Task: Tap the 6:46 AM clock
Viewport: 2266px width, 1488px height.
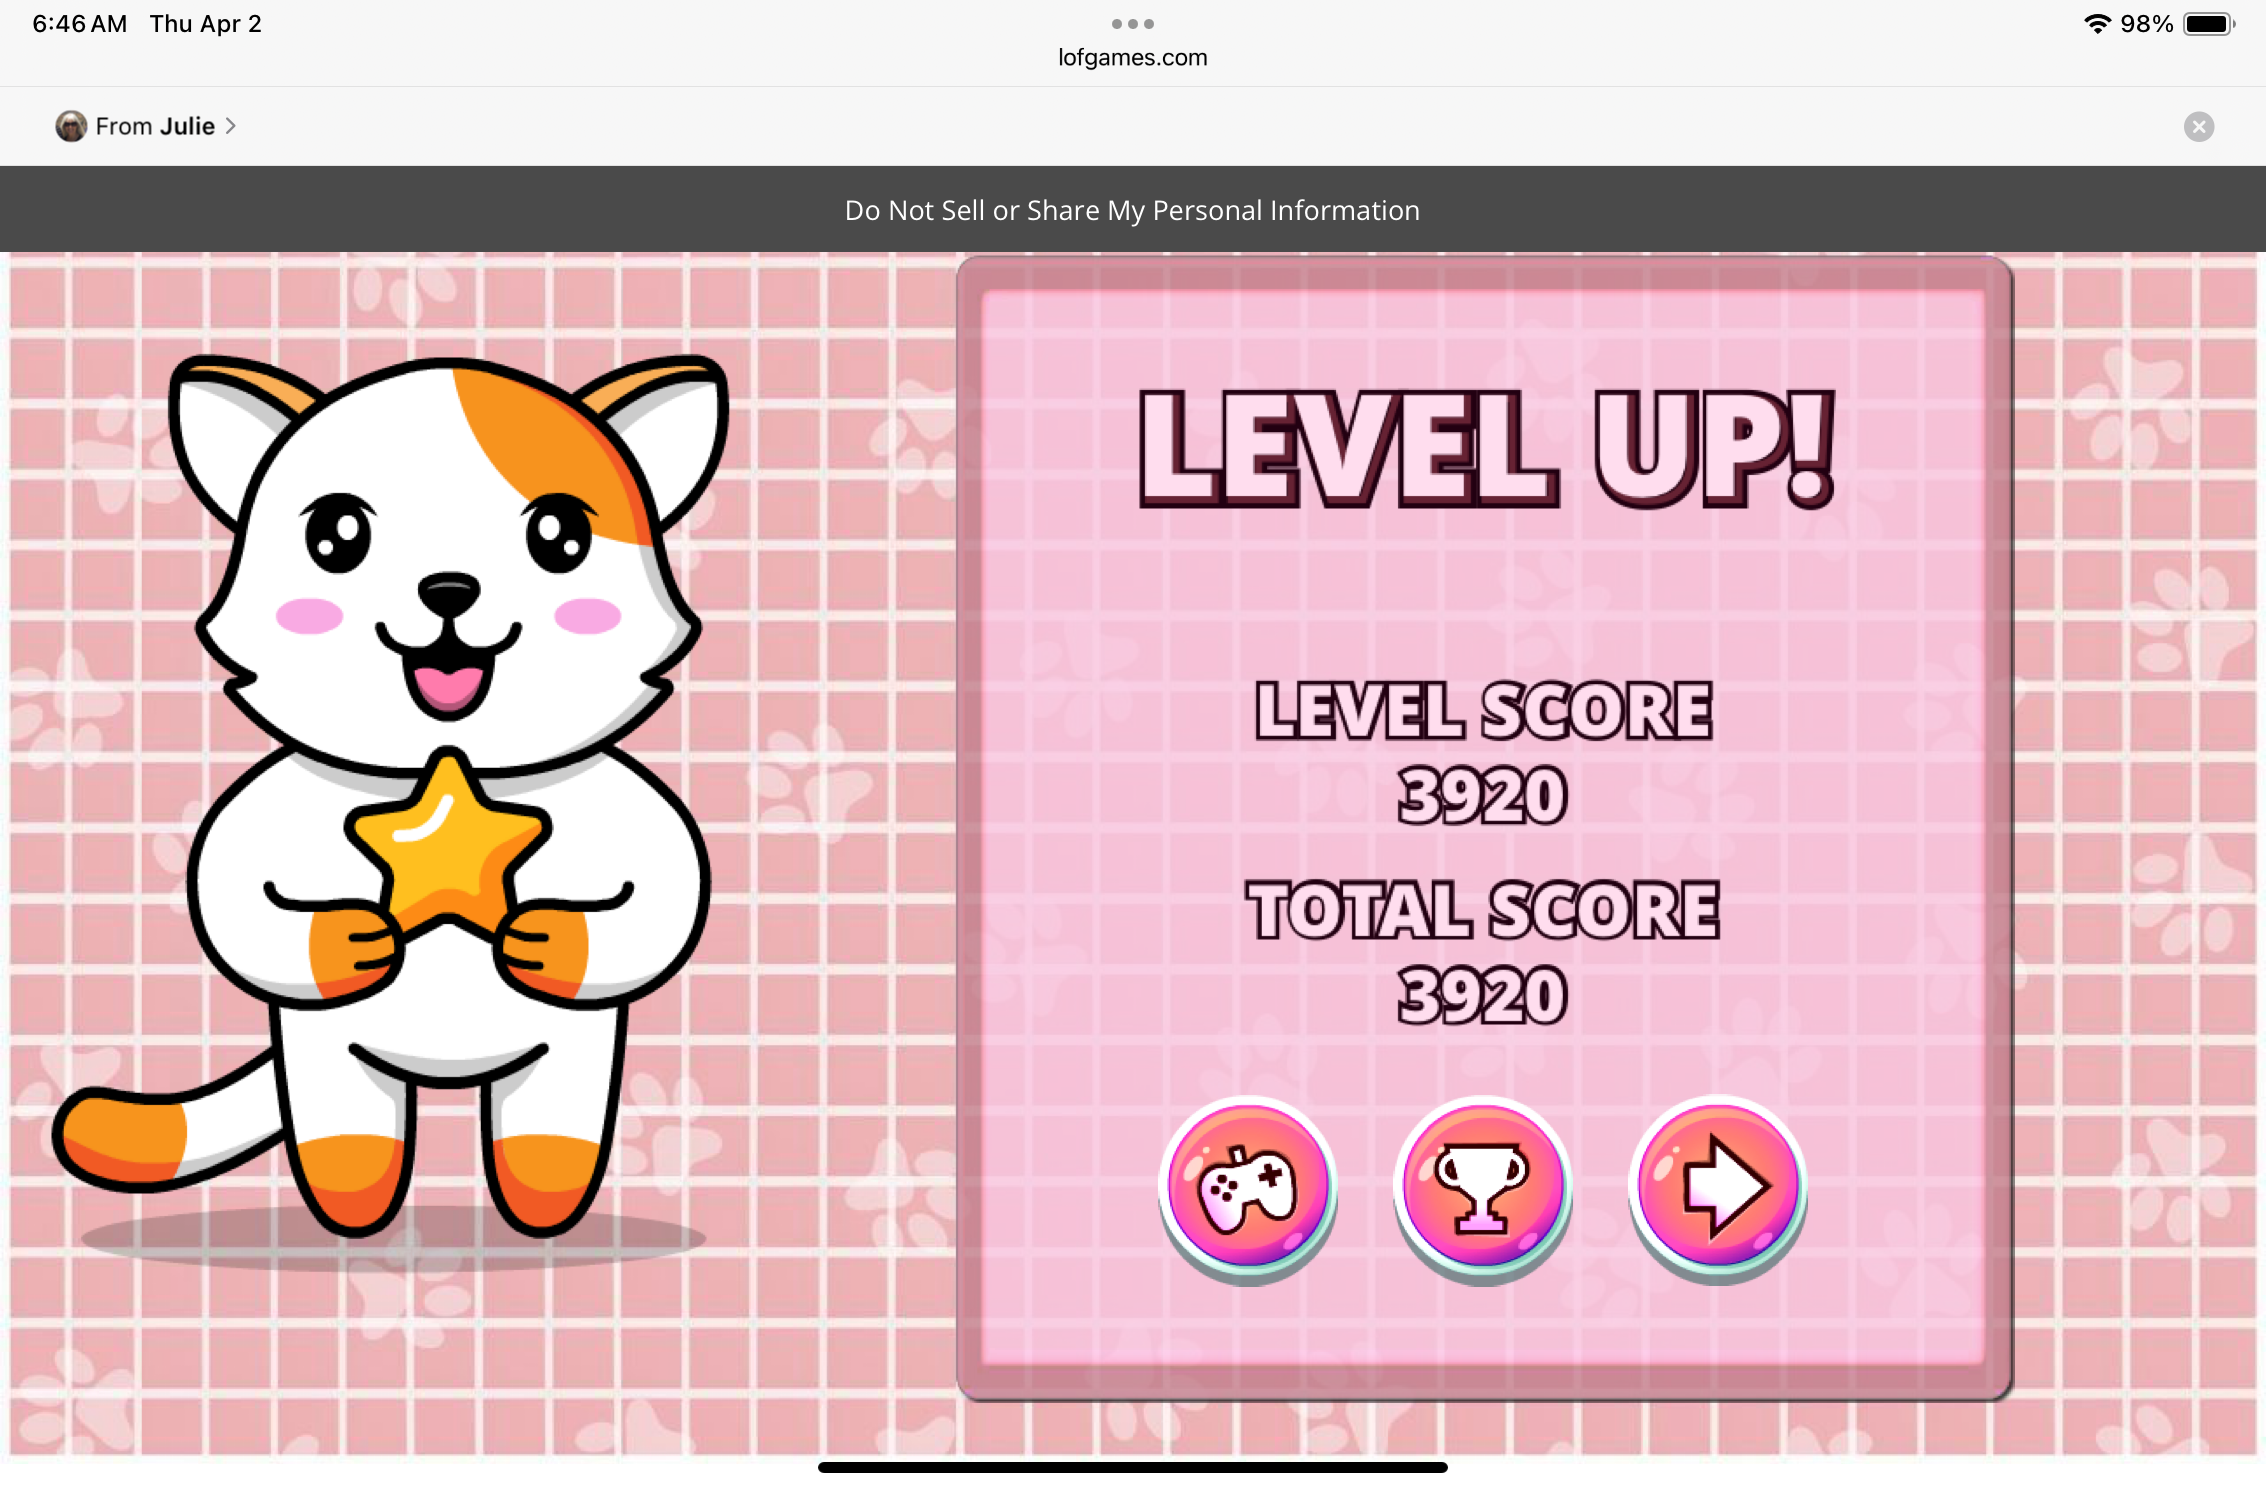Action: tap(80, 24)
